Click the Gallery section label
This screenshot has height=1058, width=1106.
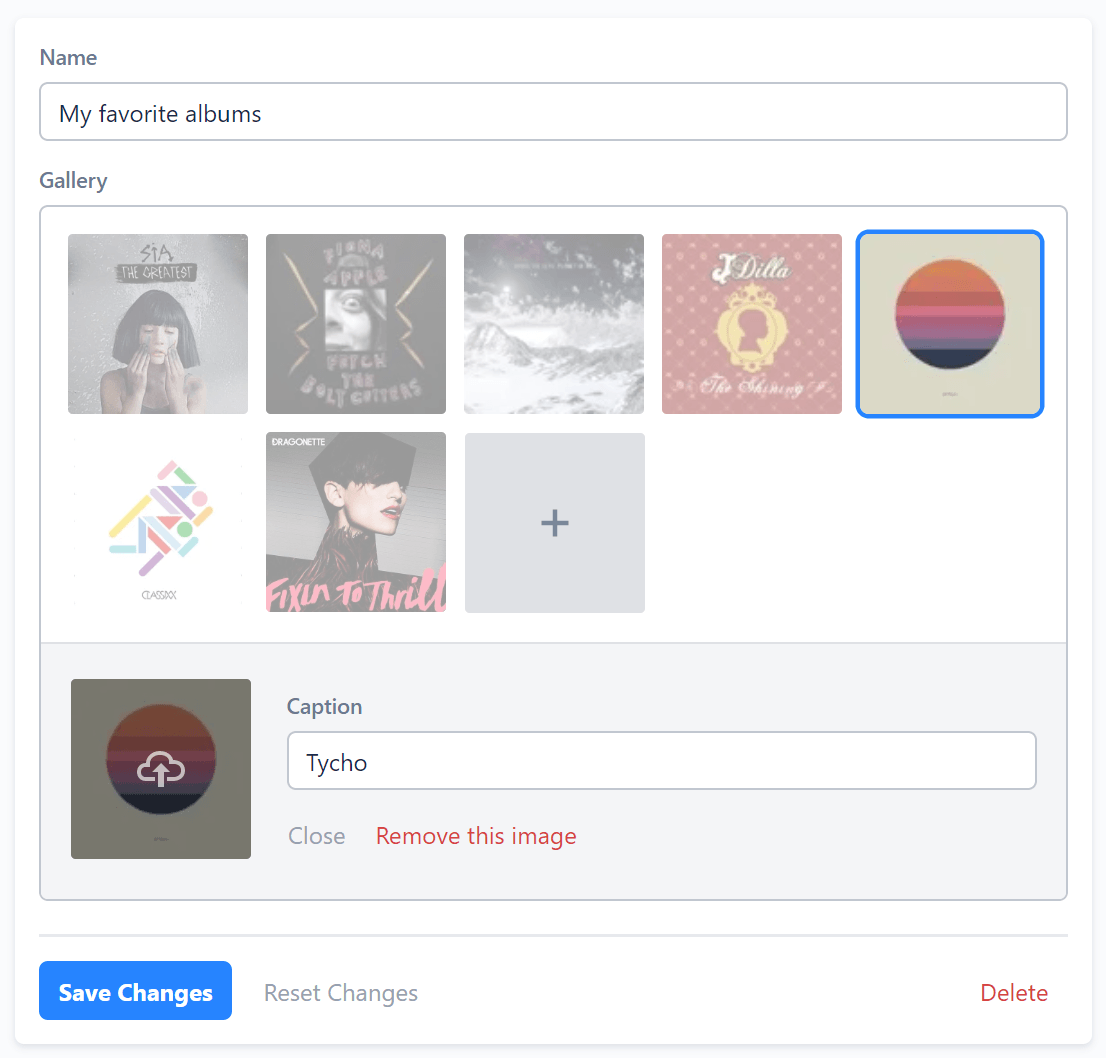(x=73, y=180)
